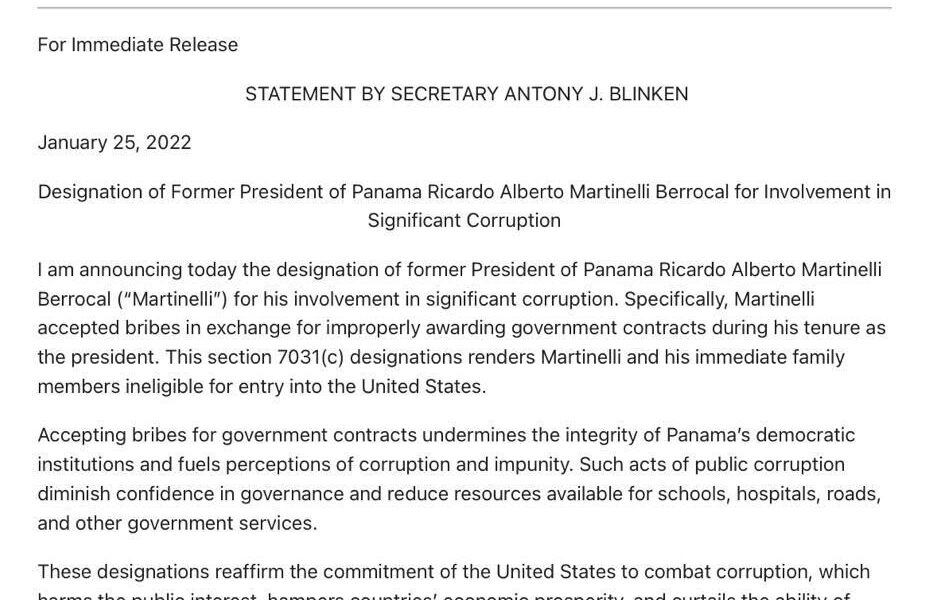The height and width of the screenshot is (600, 930).
Task: Click the date 'January 25, 2022'
Action: coord(114,143)
